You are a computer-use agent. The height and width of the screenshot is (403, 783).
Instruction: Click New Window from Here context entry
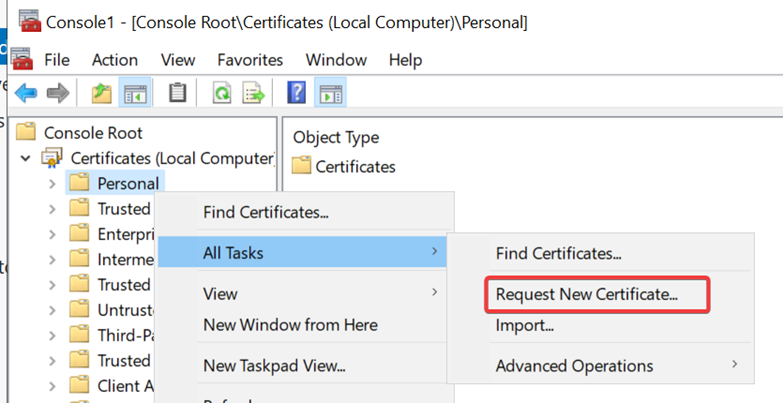pos(290,325)
